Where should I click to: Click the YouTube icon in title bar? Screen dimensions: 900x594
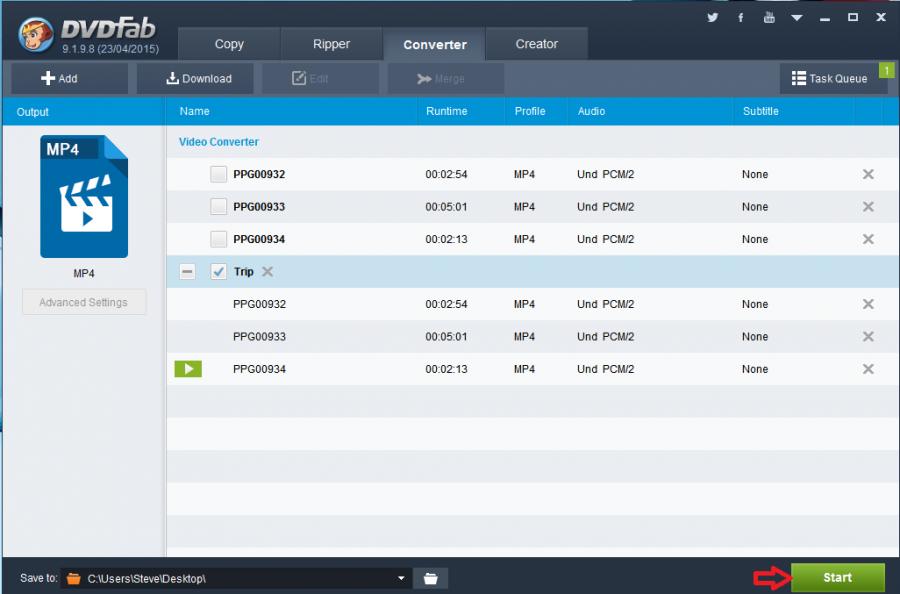(769, 17)
